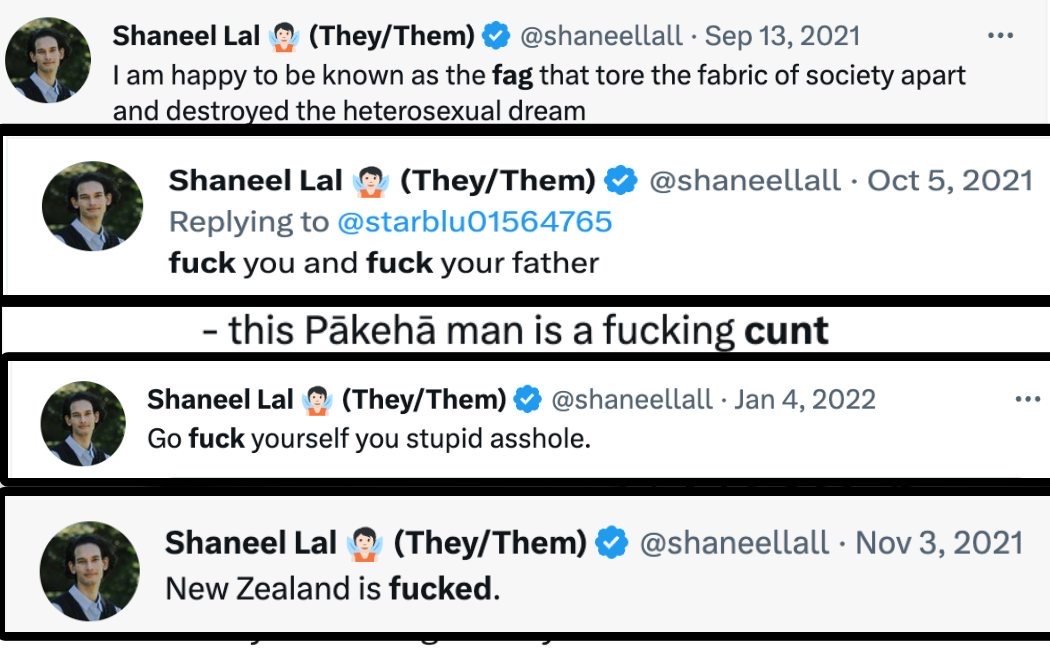The height and width of the screenshot is (656, 1050).
Task: Open the tweet text beginning with "New Zealand is"
Action: [x=332, y=588]
